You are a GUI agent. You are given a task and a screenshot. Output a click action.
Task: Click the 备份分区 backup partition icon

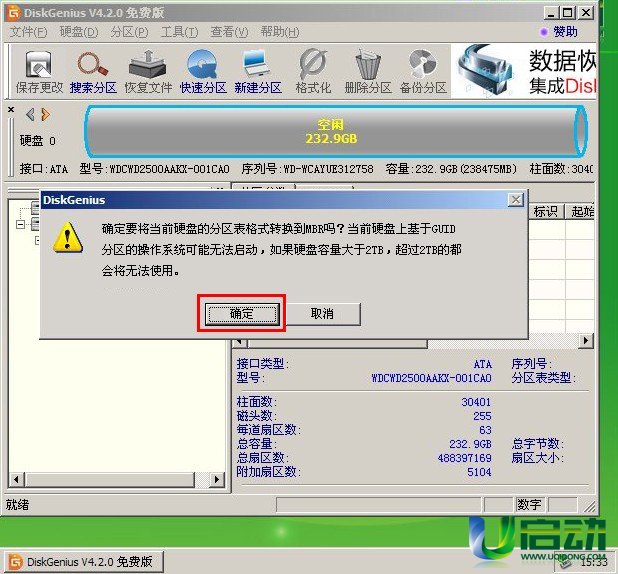[423, 72]
